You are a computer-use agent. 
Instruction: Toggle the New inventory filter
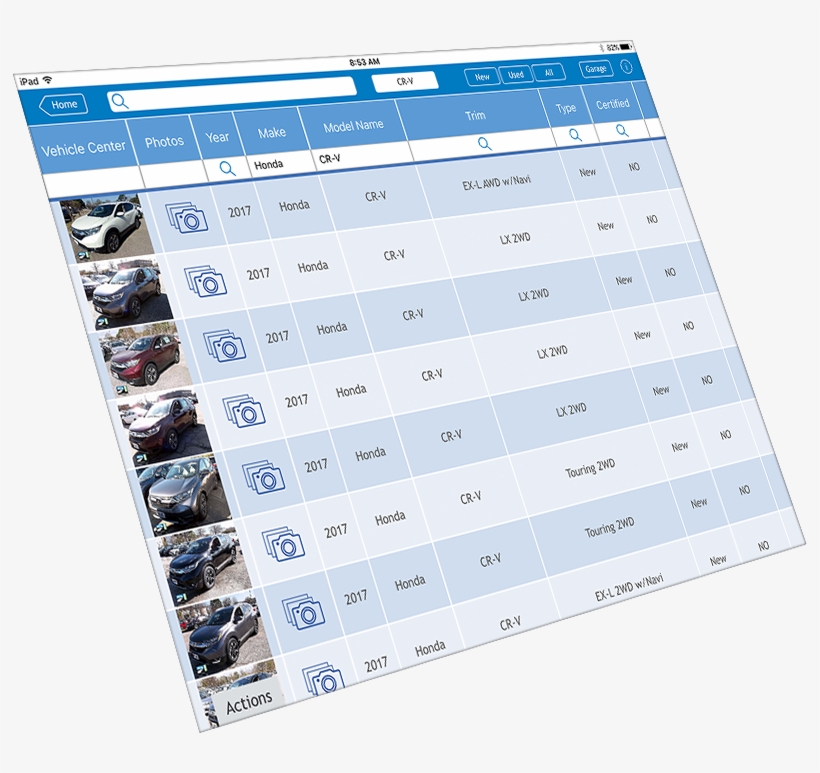(x=482, y=74)
